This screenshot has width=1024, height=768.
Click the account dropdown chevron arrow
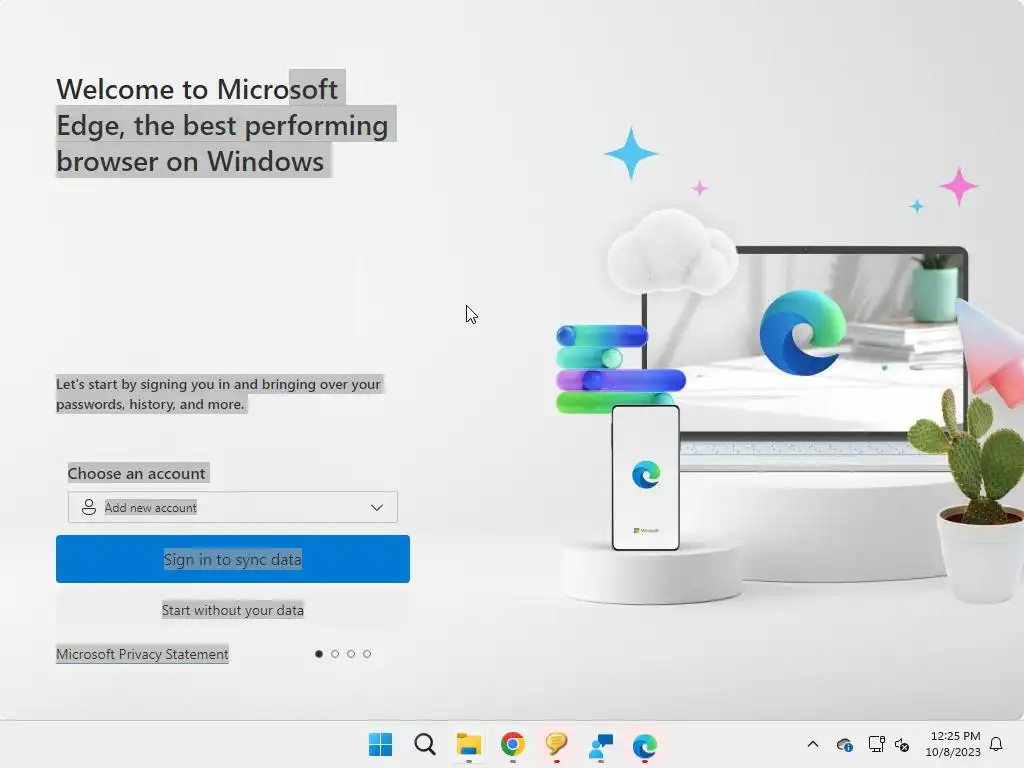[x=377, y=507]
